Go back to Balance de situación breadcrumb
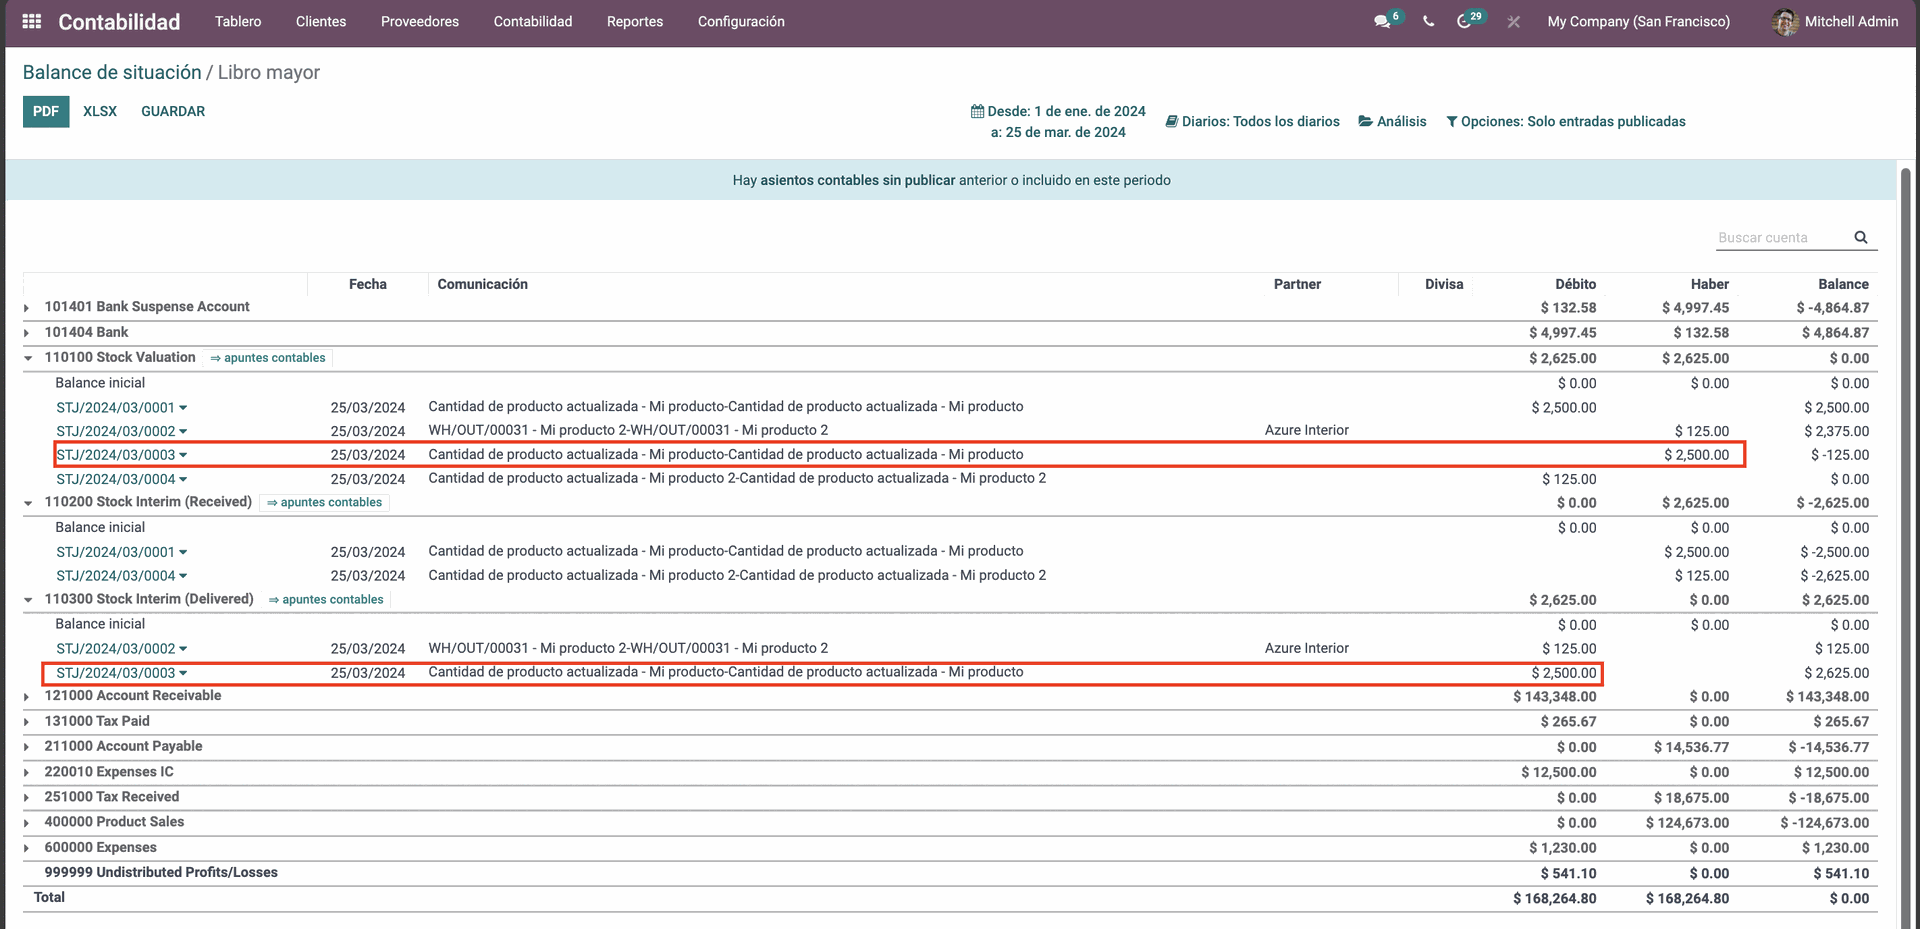This screenshot has width=1920, height=929. point(112,72)
